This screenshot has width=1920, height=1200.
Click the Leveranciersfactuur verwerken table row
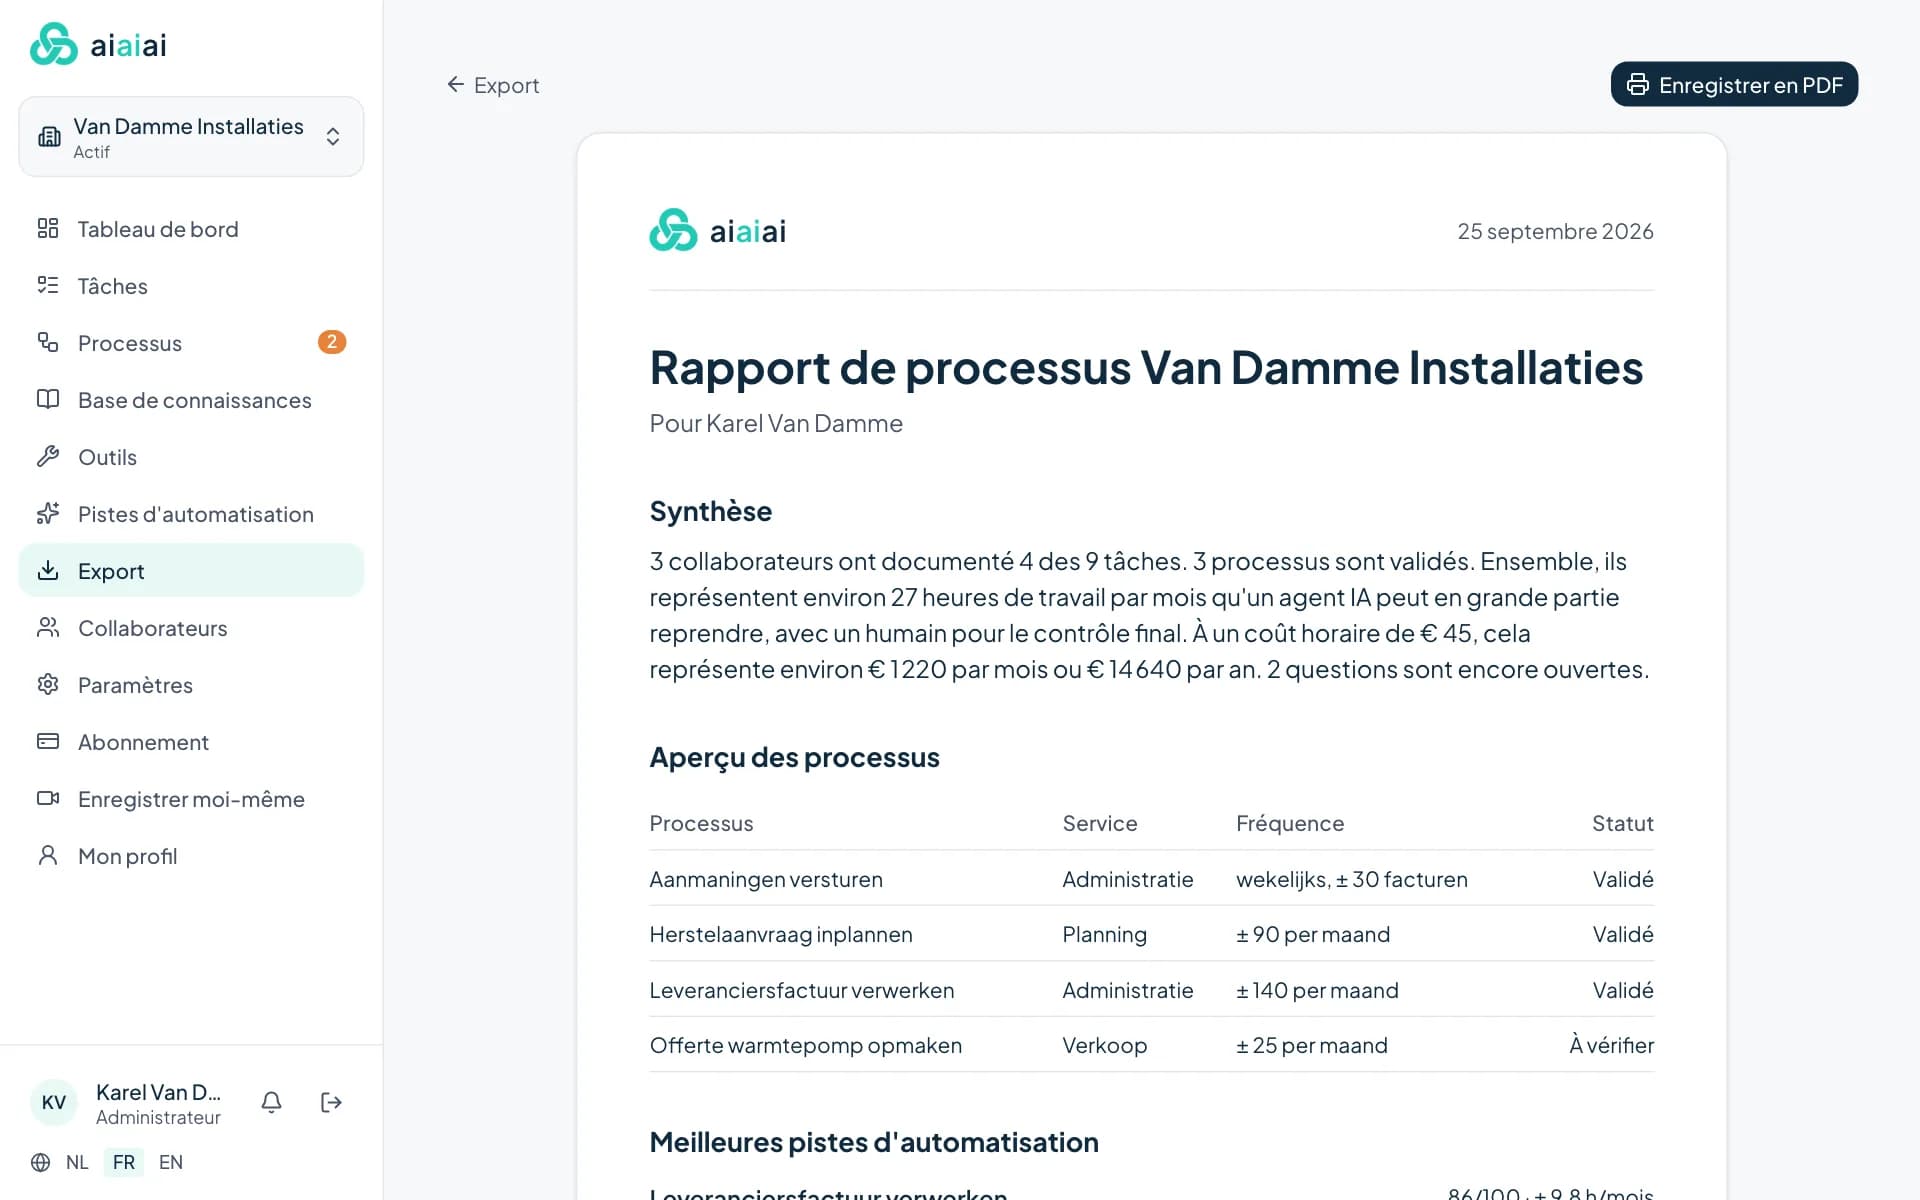pos(1152,990)
